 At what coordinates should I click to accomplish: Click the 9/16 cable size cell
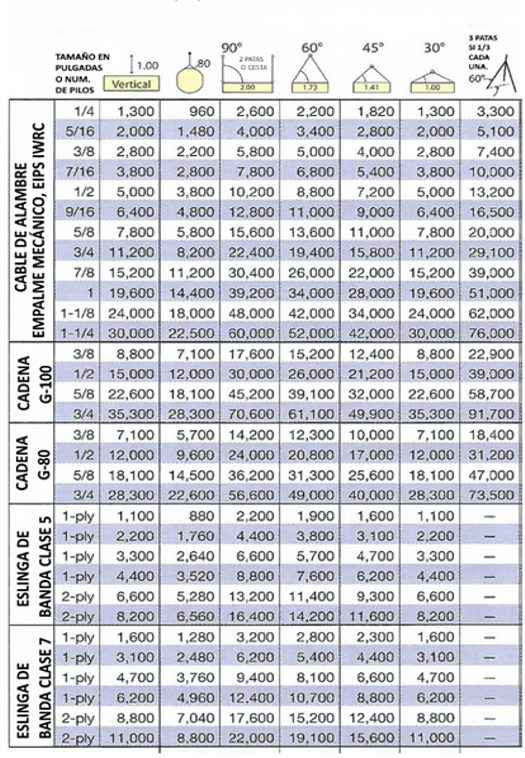pyautogui.click(x=83, y=212)
